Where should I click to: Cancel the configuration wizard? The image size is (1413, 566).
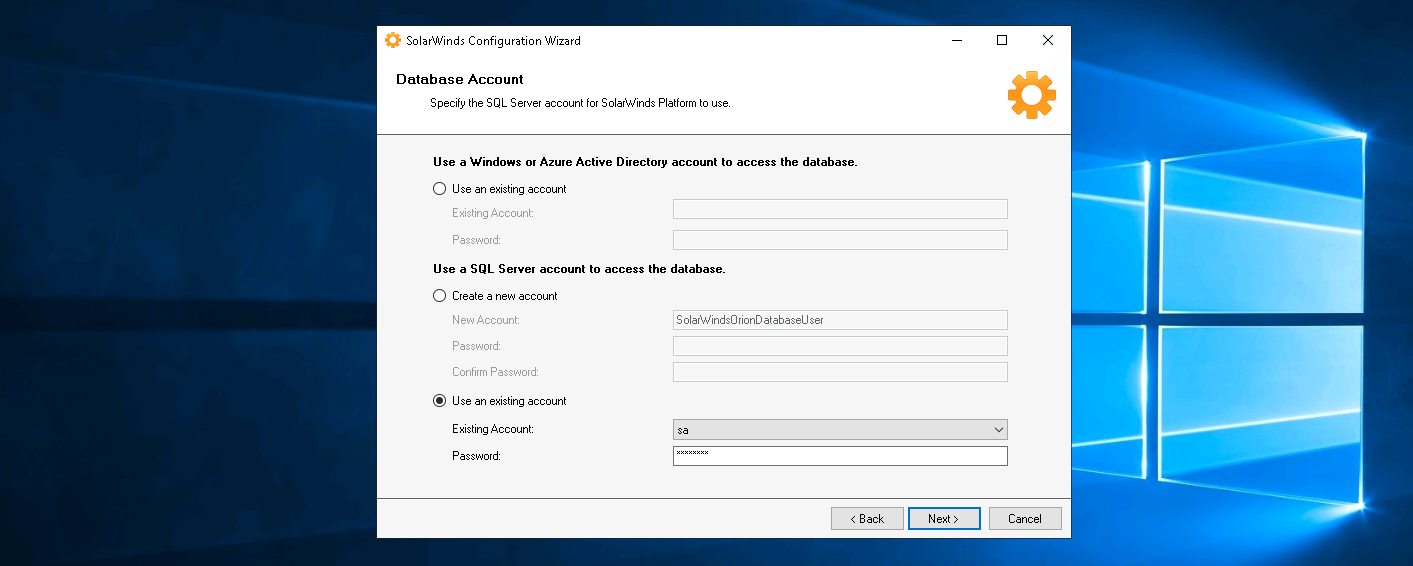click(x=1024, y=519)
